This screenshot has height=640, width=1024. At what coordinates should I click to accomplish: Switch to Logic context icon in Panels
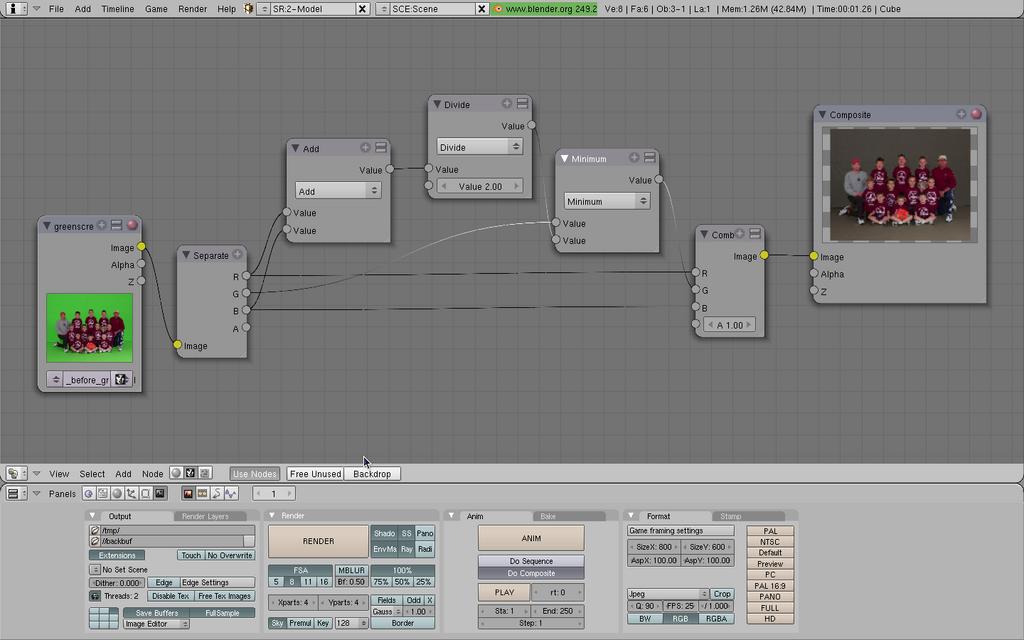pos(88,494)
